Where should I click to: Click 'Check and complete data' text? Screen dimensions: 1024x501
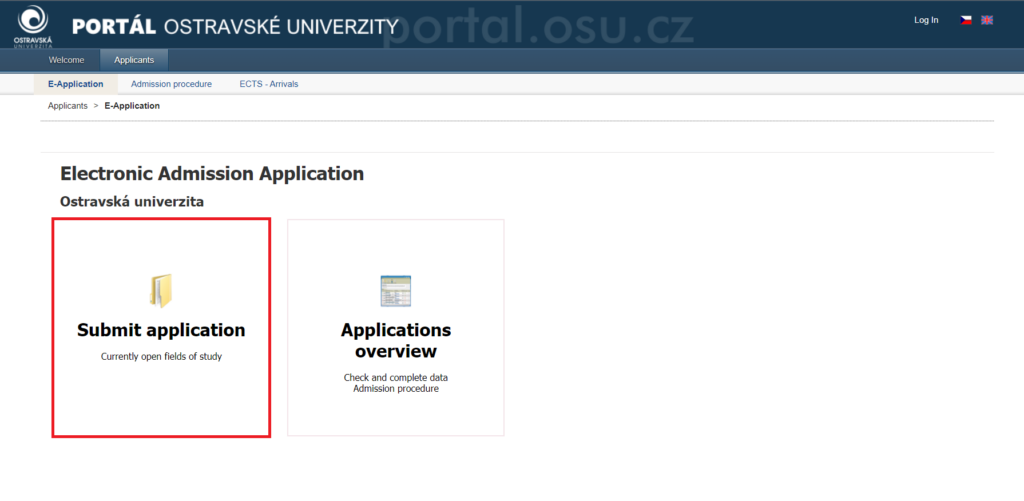coord(396,378)
